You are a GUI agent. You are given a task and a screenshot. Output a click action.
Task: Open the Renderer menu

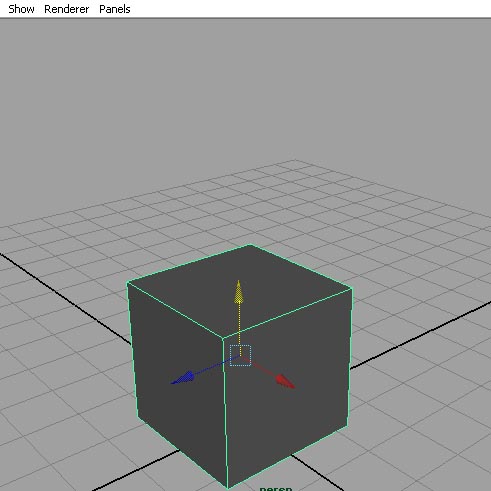[66, 9]
